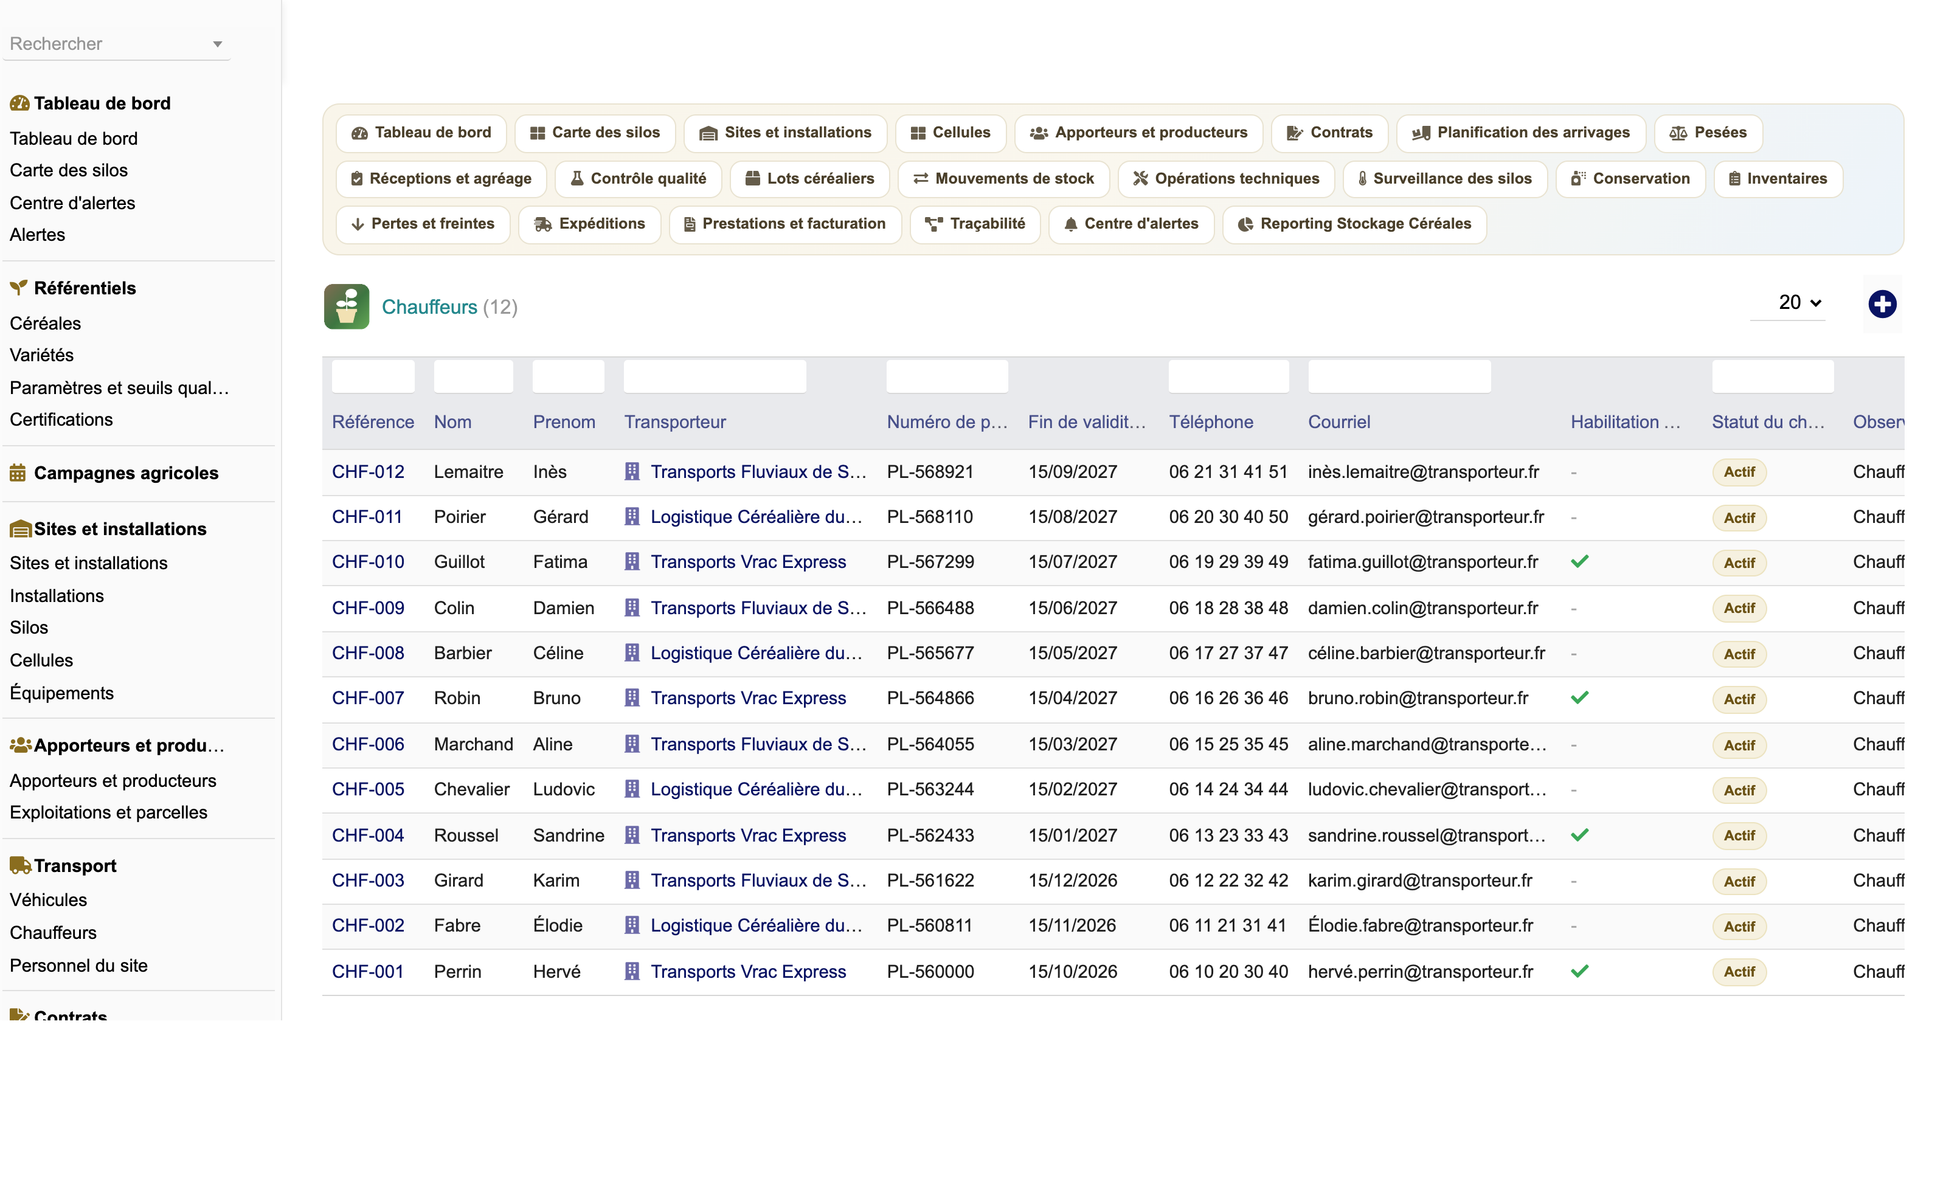Open the 20 rows-per-page dropdown

coord(1799,303)
